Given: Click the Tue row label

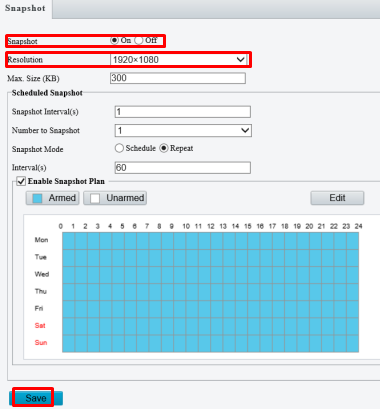Looking at the screenshot, I should (x=41, y=257).
